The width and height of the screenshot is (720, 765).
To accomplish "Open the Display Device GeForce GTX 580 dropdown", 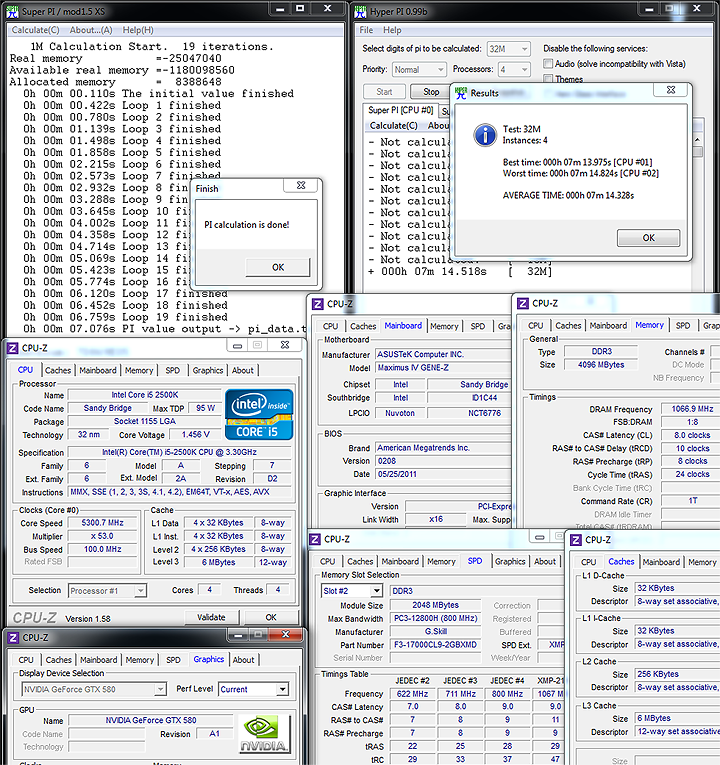I will [94, 689].
